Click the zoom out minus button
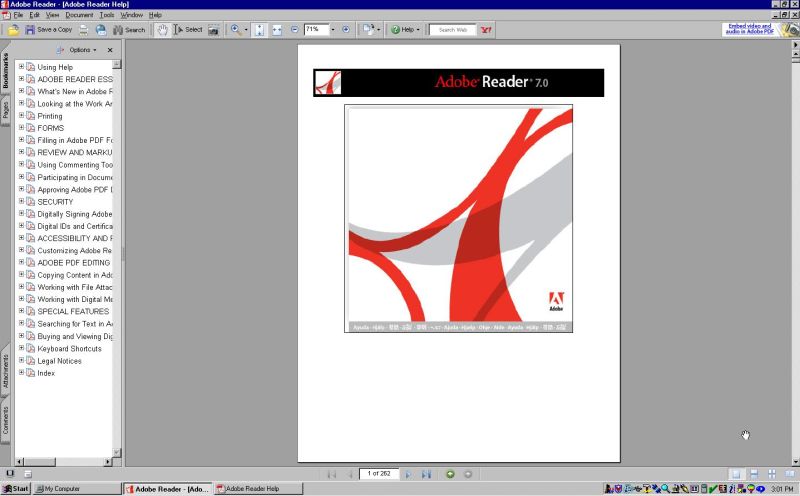This screenshot has height=496, width=800. pos(294,30)
